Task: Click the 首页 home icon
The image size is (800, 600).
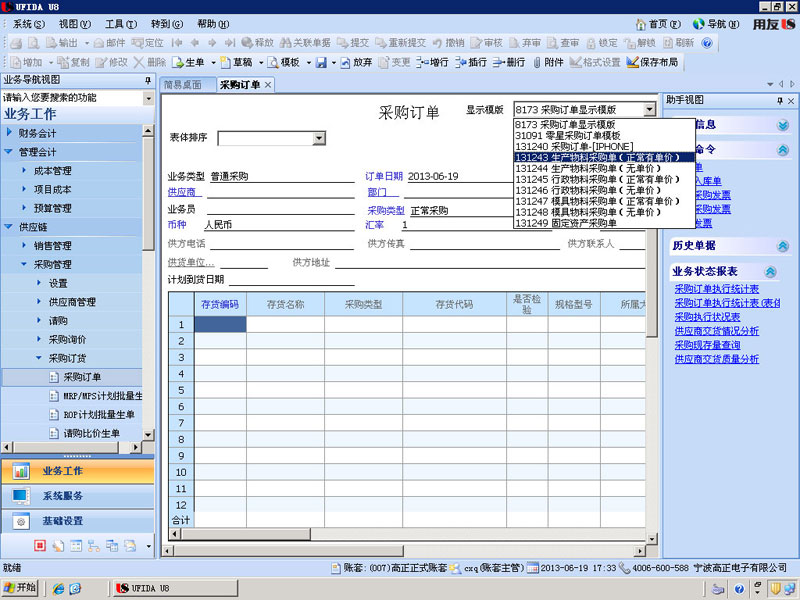Action: click(641, 24)
